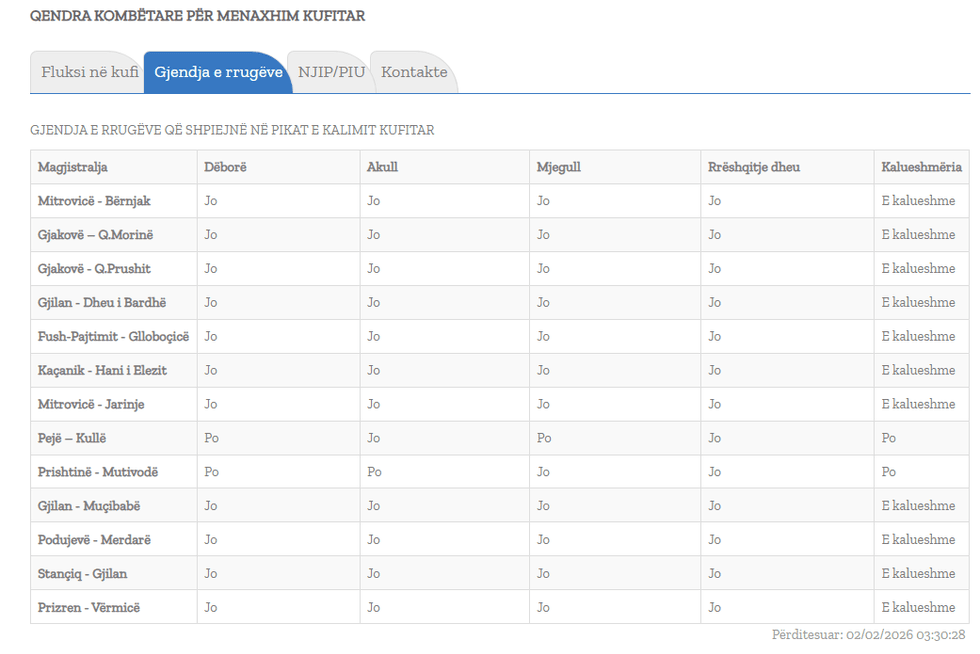Select the Mitrovicë - Bërnjak row
980x654 pixels.
(94, 201)
